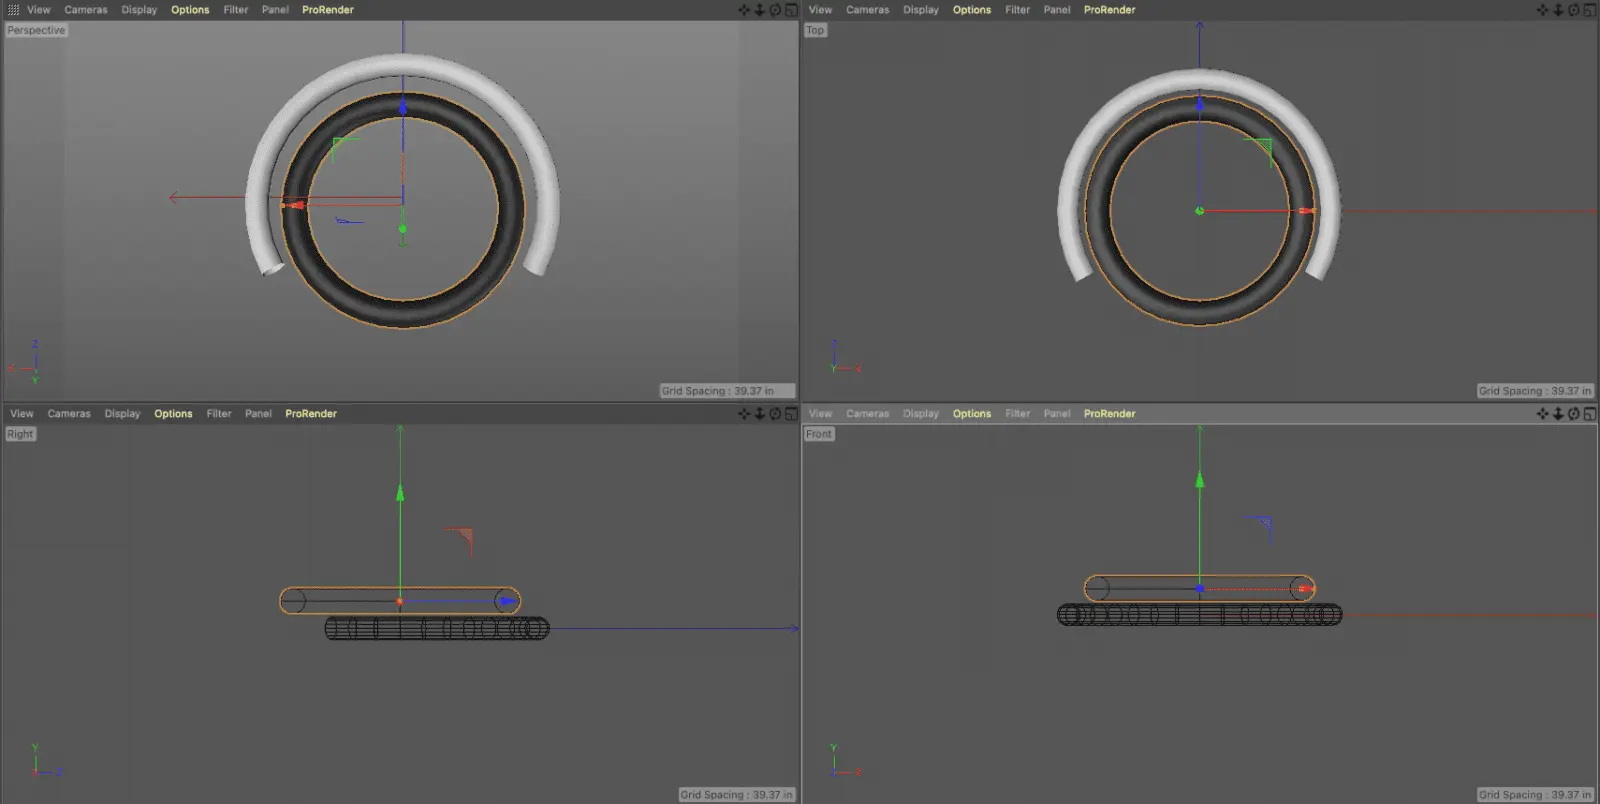
Task: Open the Options menu in Perspective viewport
Action: tap(190, 10)
